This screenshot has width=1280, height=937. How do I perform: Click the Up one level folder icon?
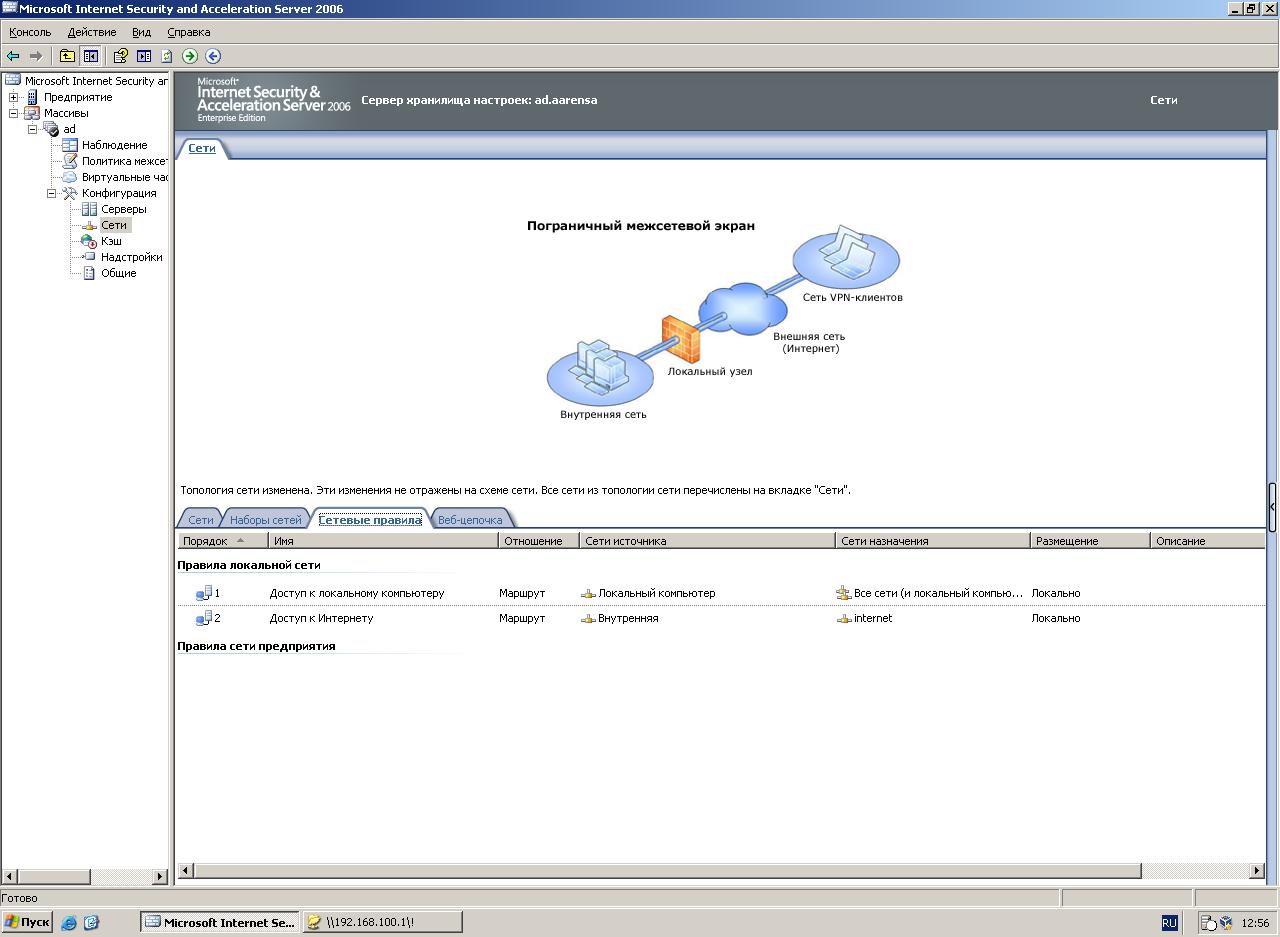(x=67, y=56)
